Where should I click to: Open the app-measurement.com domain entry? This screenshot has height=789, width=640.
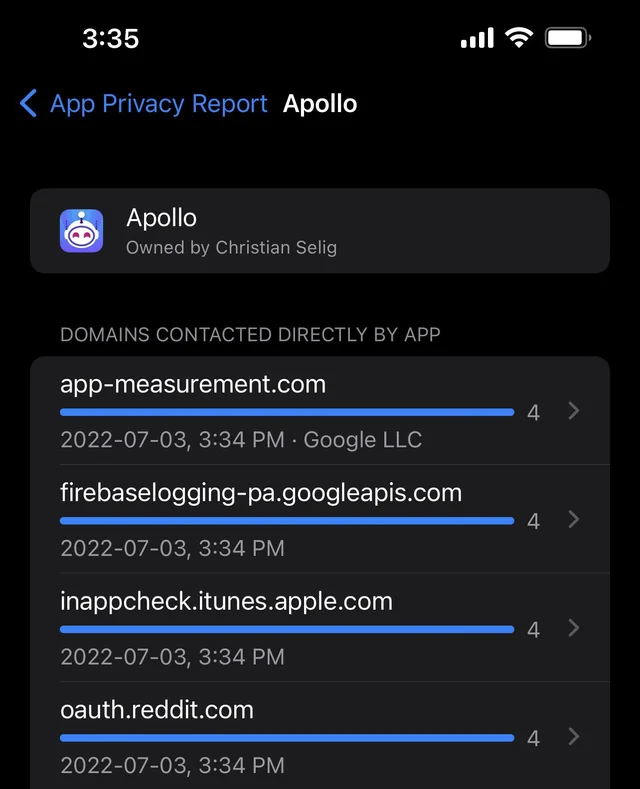[x=320, y=411]
